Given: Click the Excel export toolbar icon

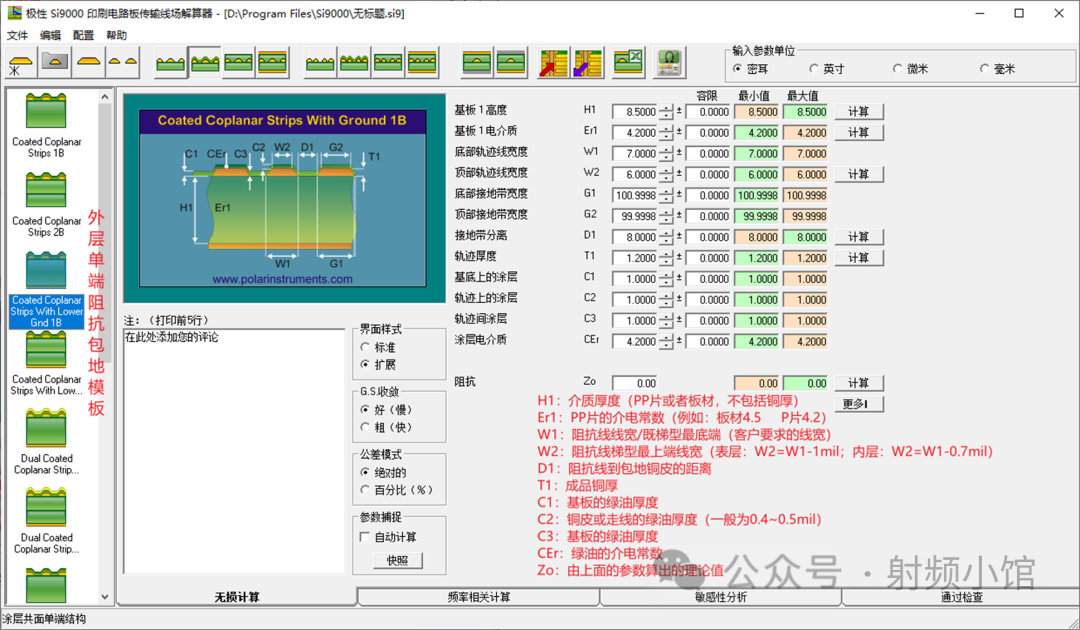Looking at the screenshot, I should click(628, 63).
